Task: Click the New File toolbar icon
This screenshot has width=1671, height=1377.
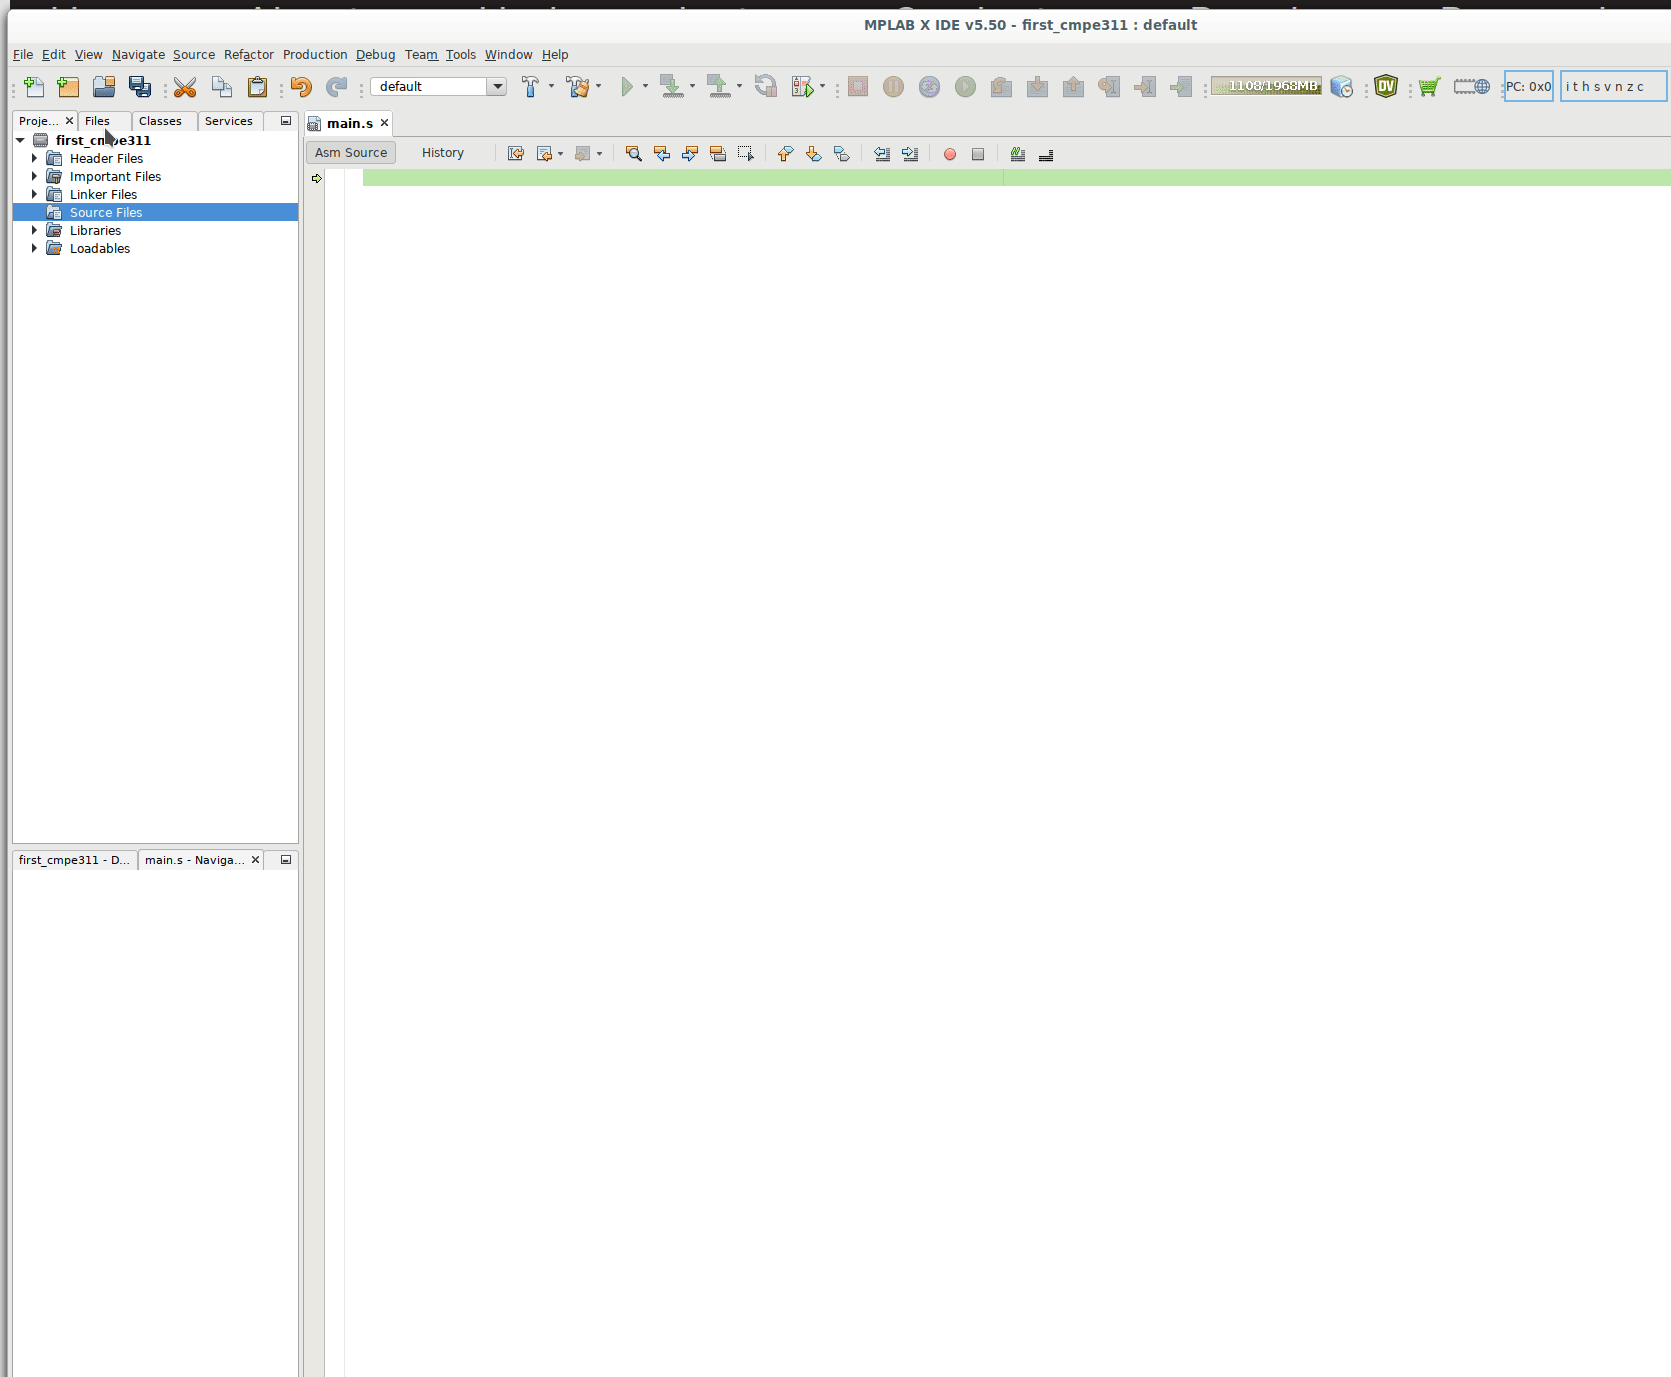Action: pyautogui.click(x=33, y=87)
